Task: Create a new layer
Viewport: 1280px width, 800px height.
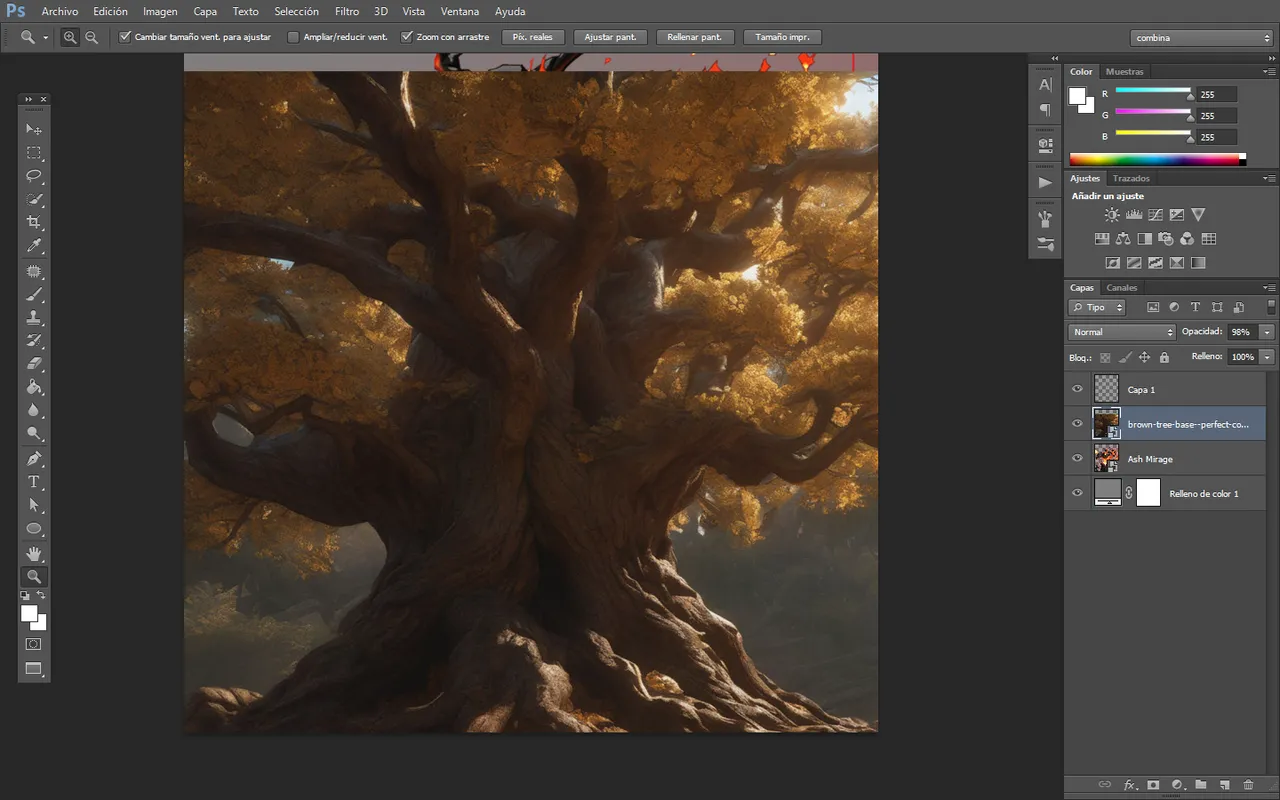Action: 1225,785
